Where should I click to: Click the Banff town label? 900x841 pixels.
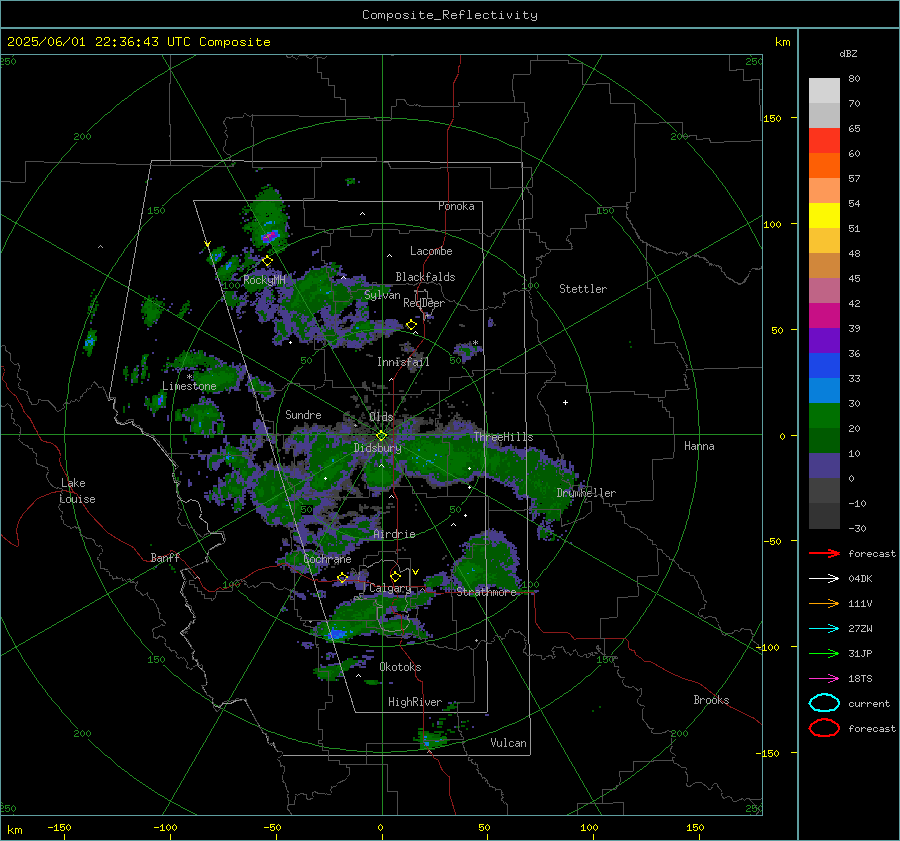click(165, 557)
